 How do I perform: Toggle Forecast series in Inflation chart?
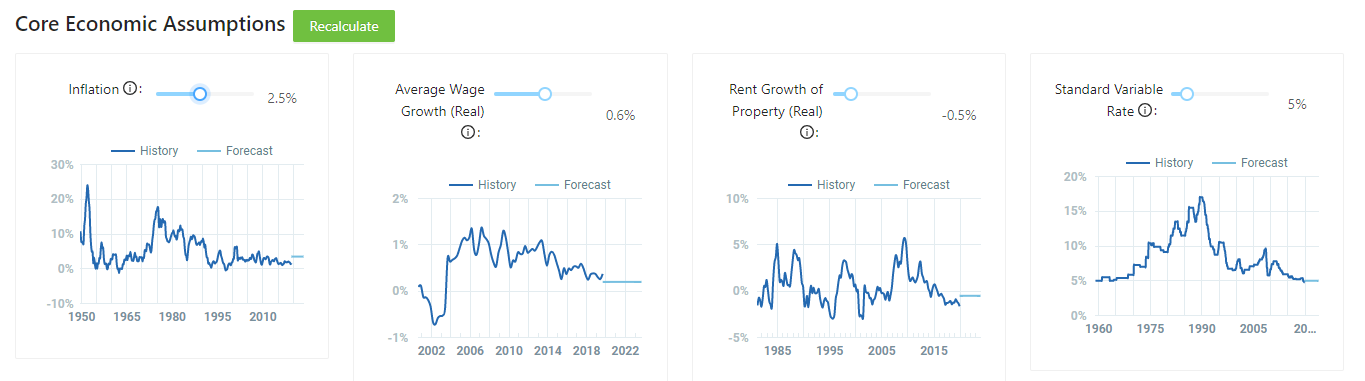234,151
